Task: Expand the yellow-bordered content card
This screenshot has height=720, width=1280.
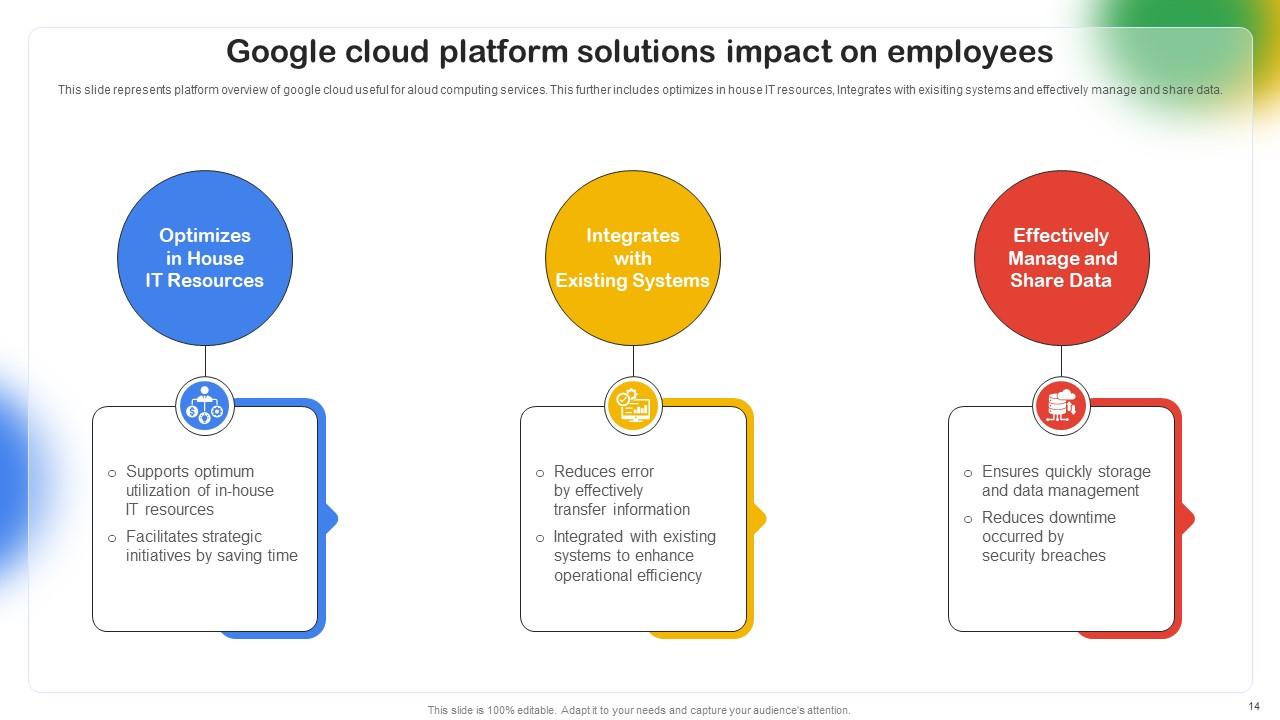Action: point(633,518)
